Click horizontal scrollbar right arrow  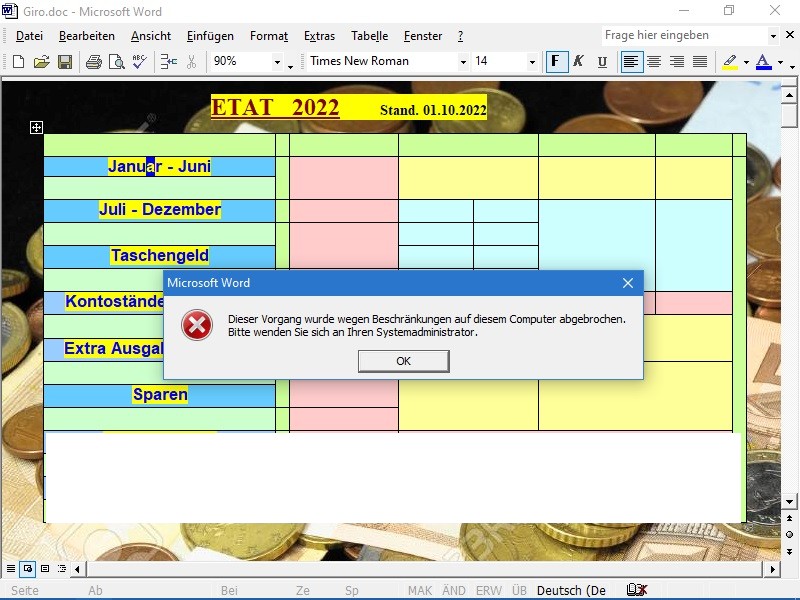[772, 568]
